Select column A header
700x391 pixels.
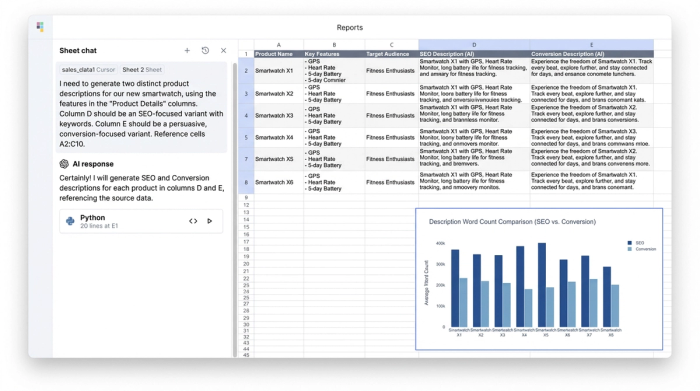(279, 45)
